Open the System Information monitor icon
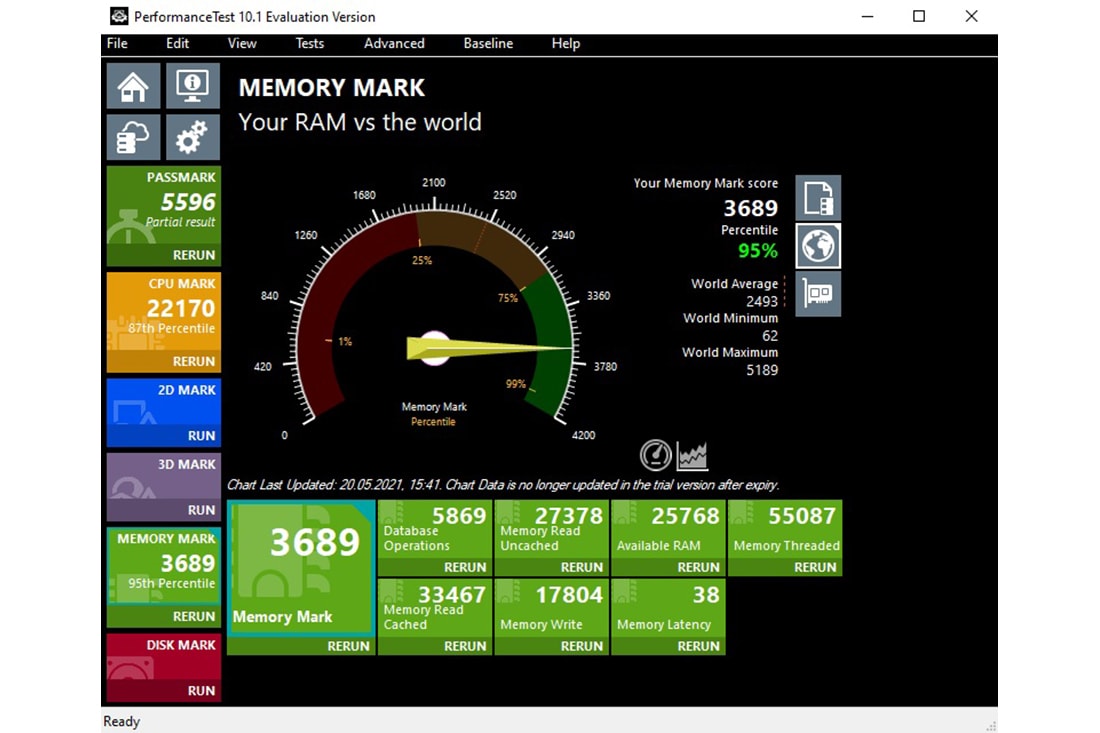Image resolution: width=1100 pixels, height=733 pixels. point(192,87)
